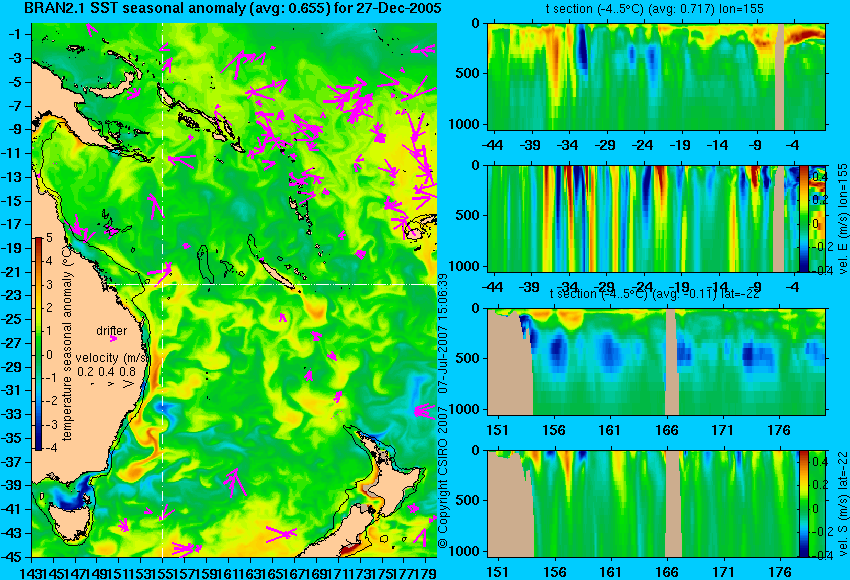Click the "176" label under the south velocity section

780,572
